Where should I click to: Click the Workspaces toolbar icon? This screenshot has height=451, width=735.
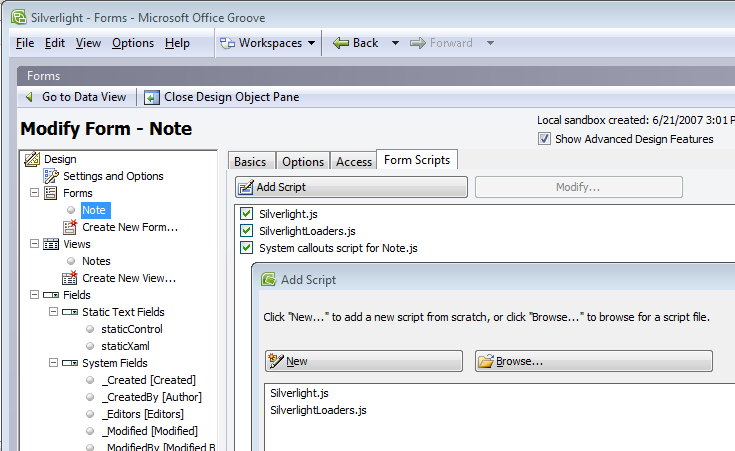tap(227, 43)
